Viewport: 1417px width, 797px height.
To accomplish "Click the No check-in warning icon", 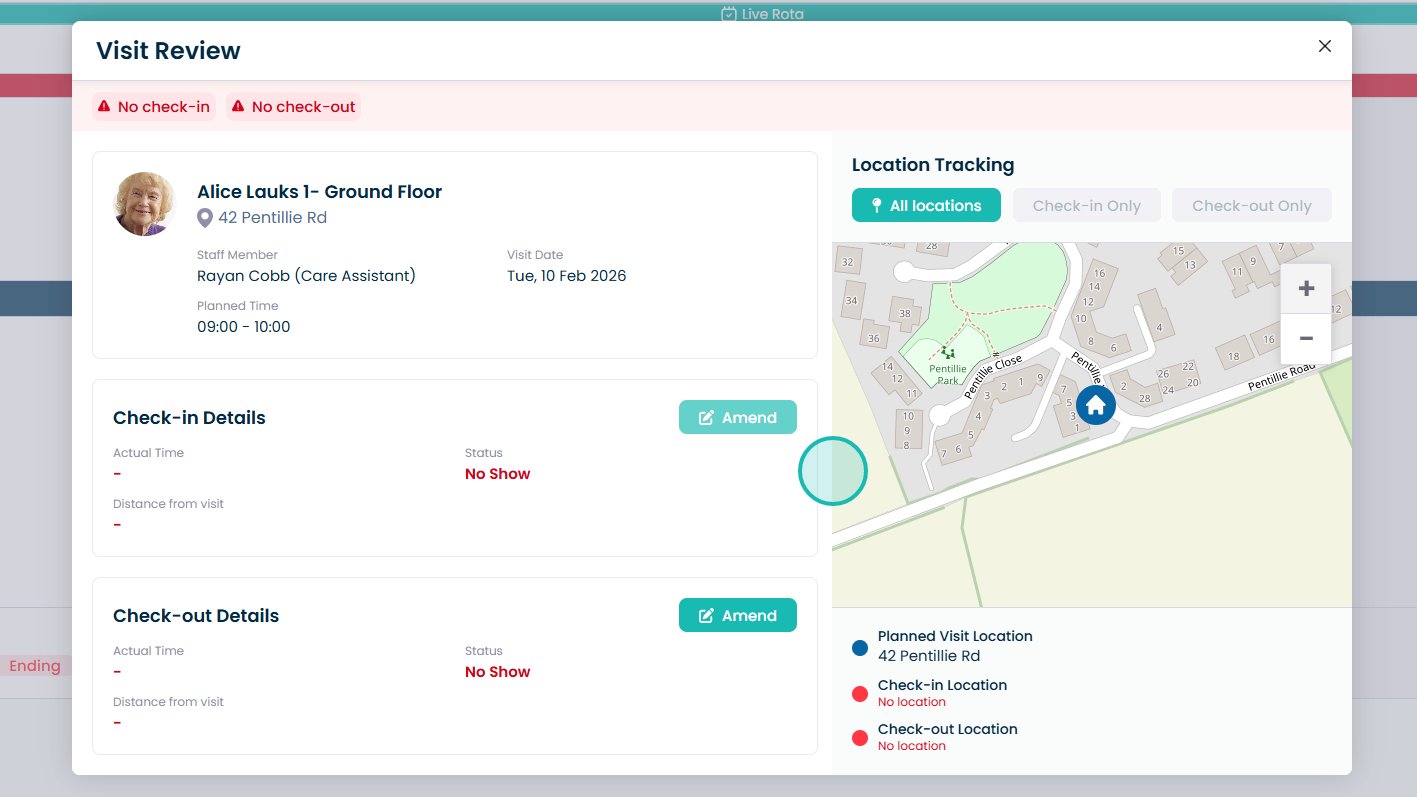I will tap(104, 106).
